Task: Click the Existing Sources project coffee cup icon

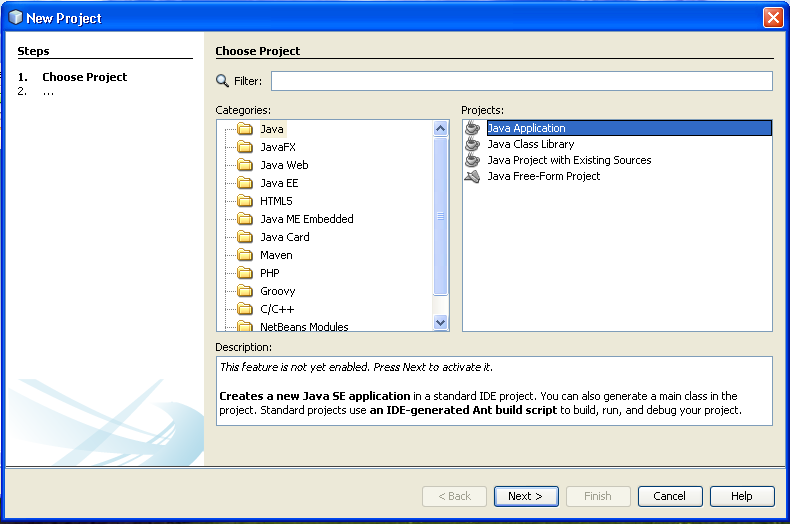Action: (473, 160)
